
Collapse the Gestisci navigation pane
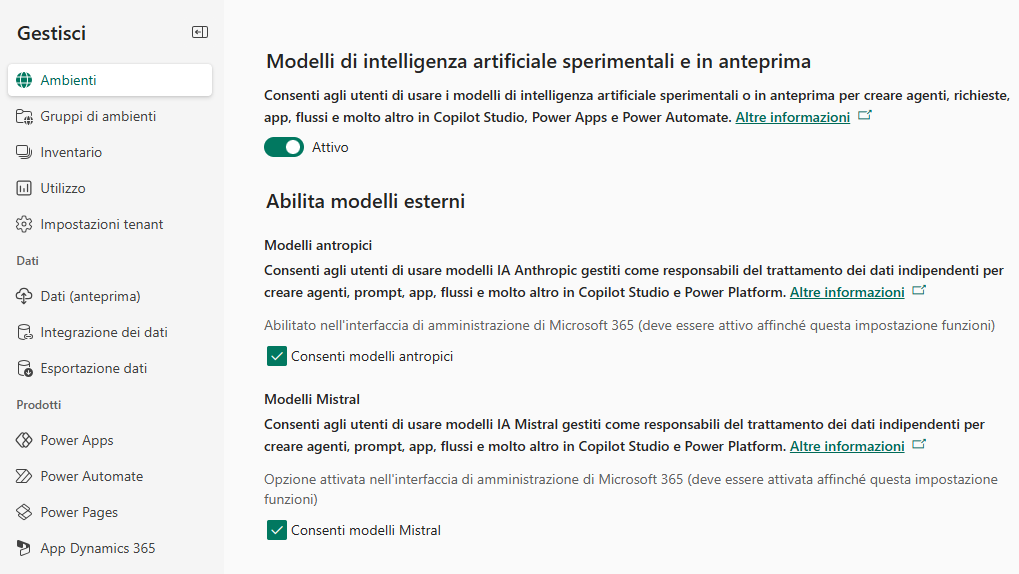point(200,33)
